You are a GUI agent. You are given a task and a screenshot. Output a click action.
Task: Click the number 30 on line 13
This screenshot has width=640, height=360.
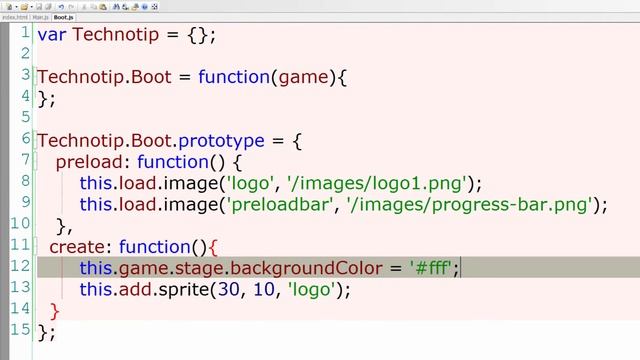pyautogui.click(x=229, y=290)
